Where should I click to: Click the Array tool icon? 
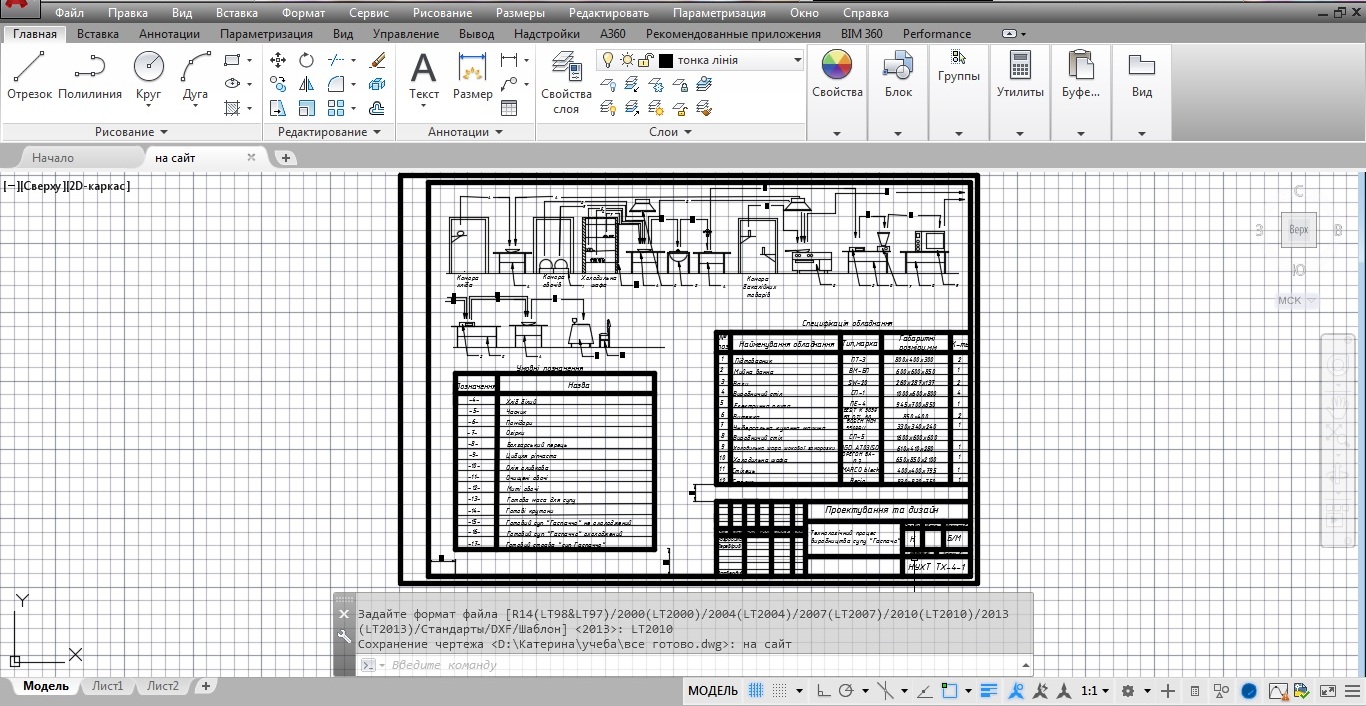(x=336, y=108)
